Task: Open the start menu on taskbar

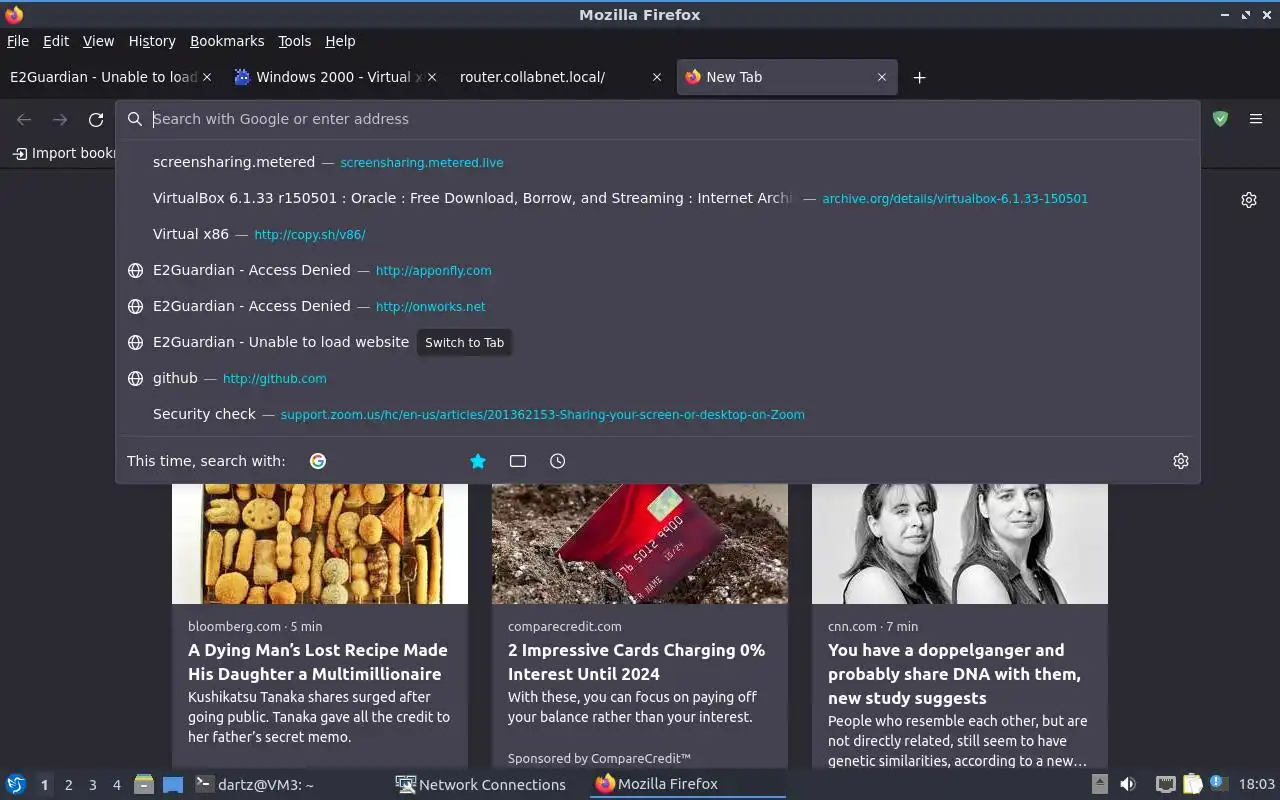Action: (15, 784)
